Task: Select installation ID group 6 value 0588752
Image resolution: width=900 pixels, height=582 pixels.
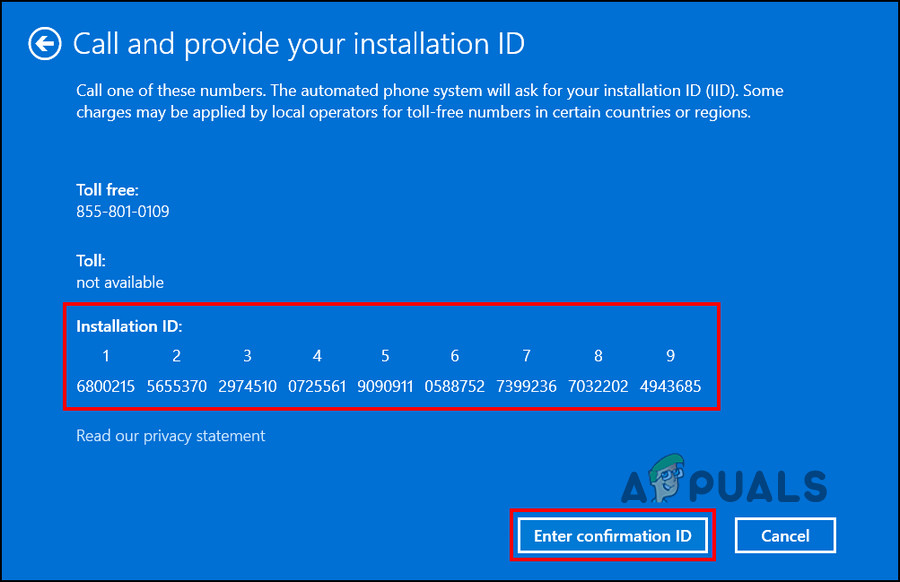Action: tap(455, 386)
